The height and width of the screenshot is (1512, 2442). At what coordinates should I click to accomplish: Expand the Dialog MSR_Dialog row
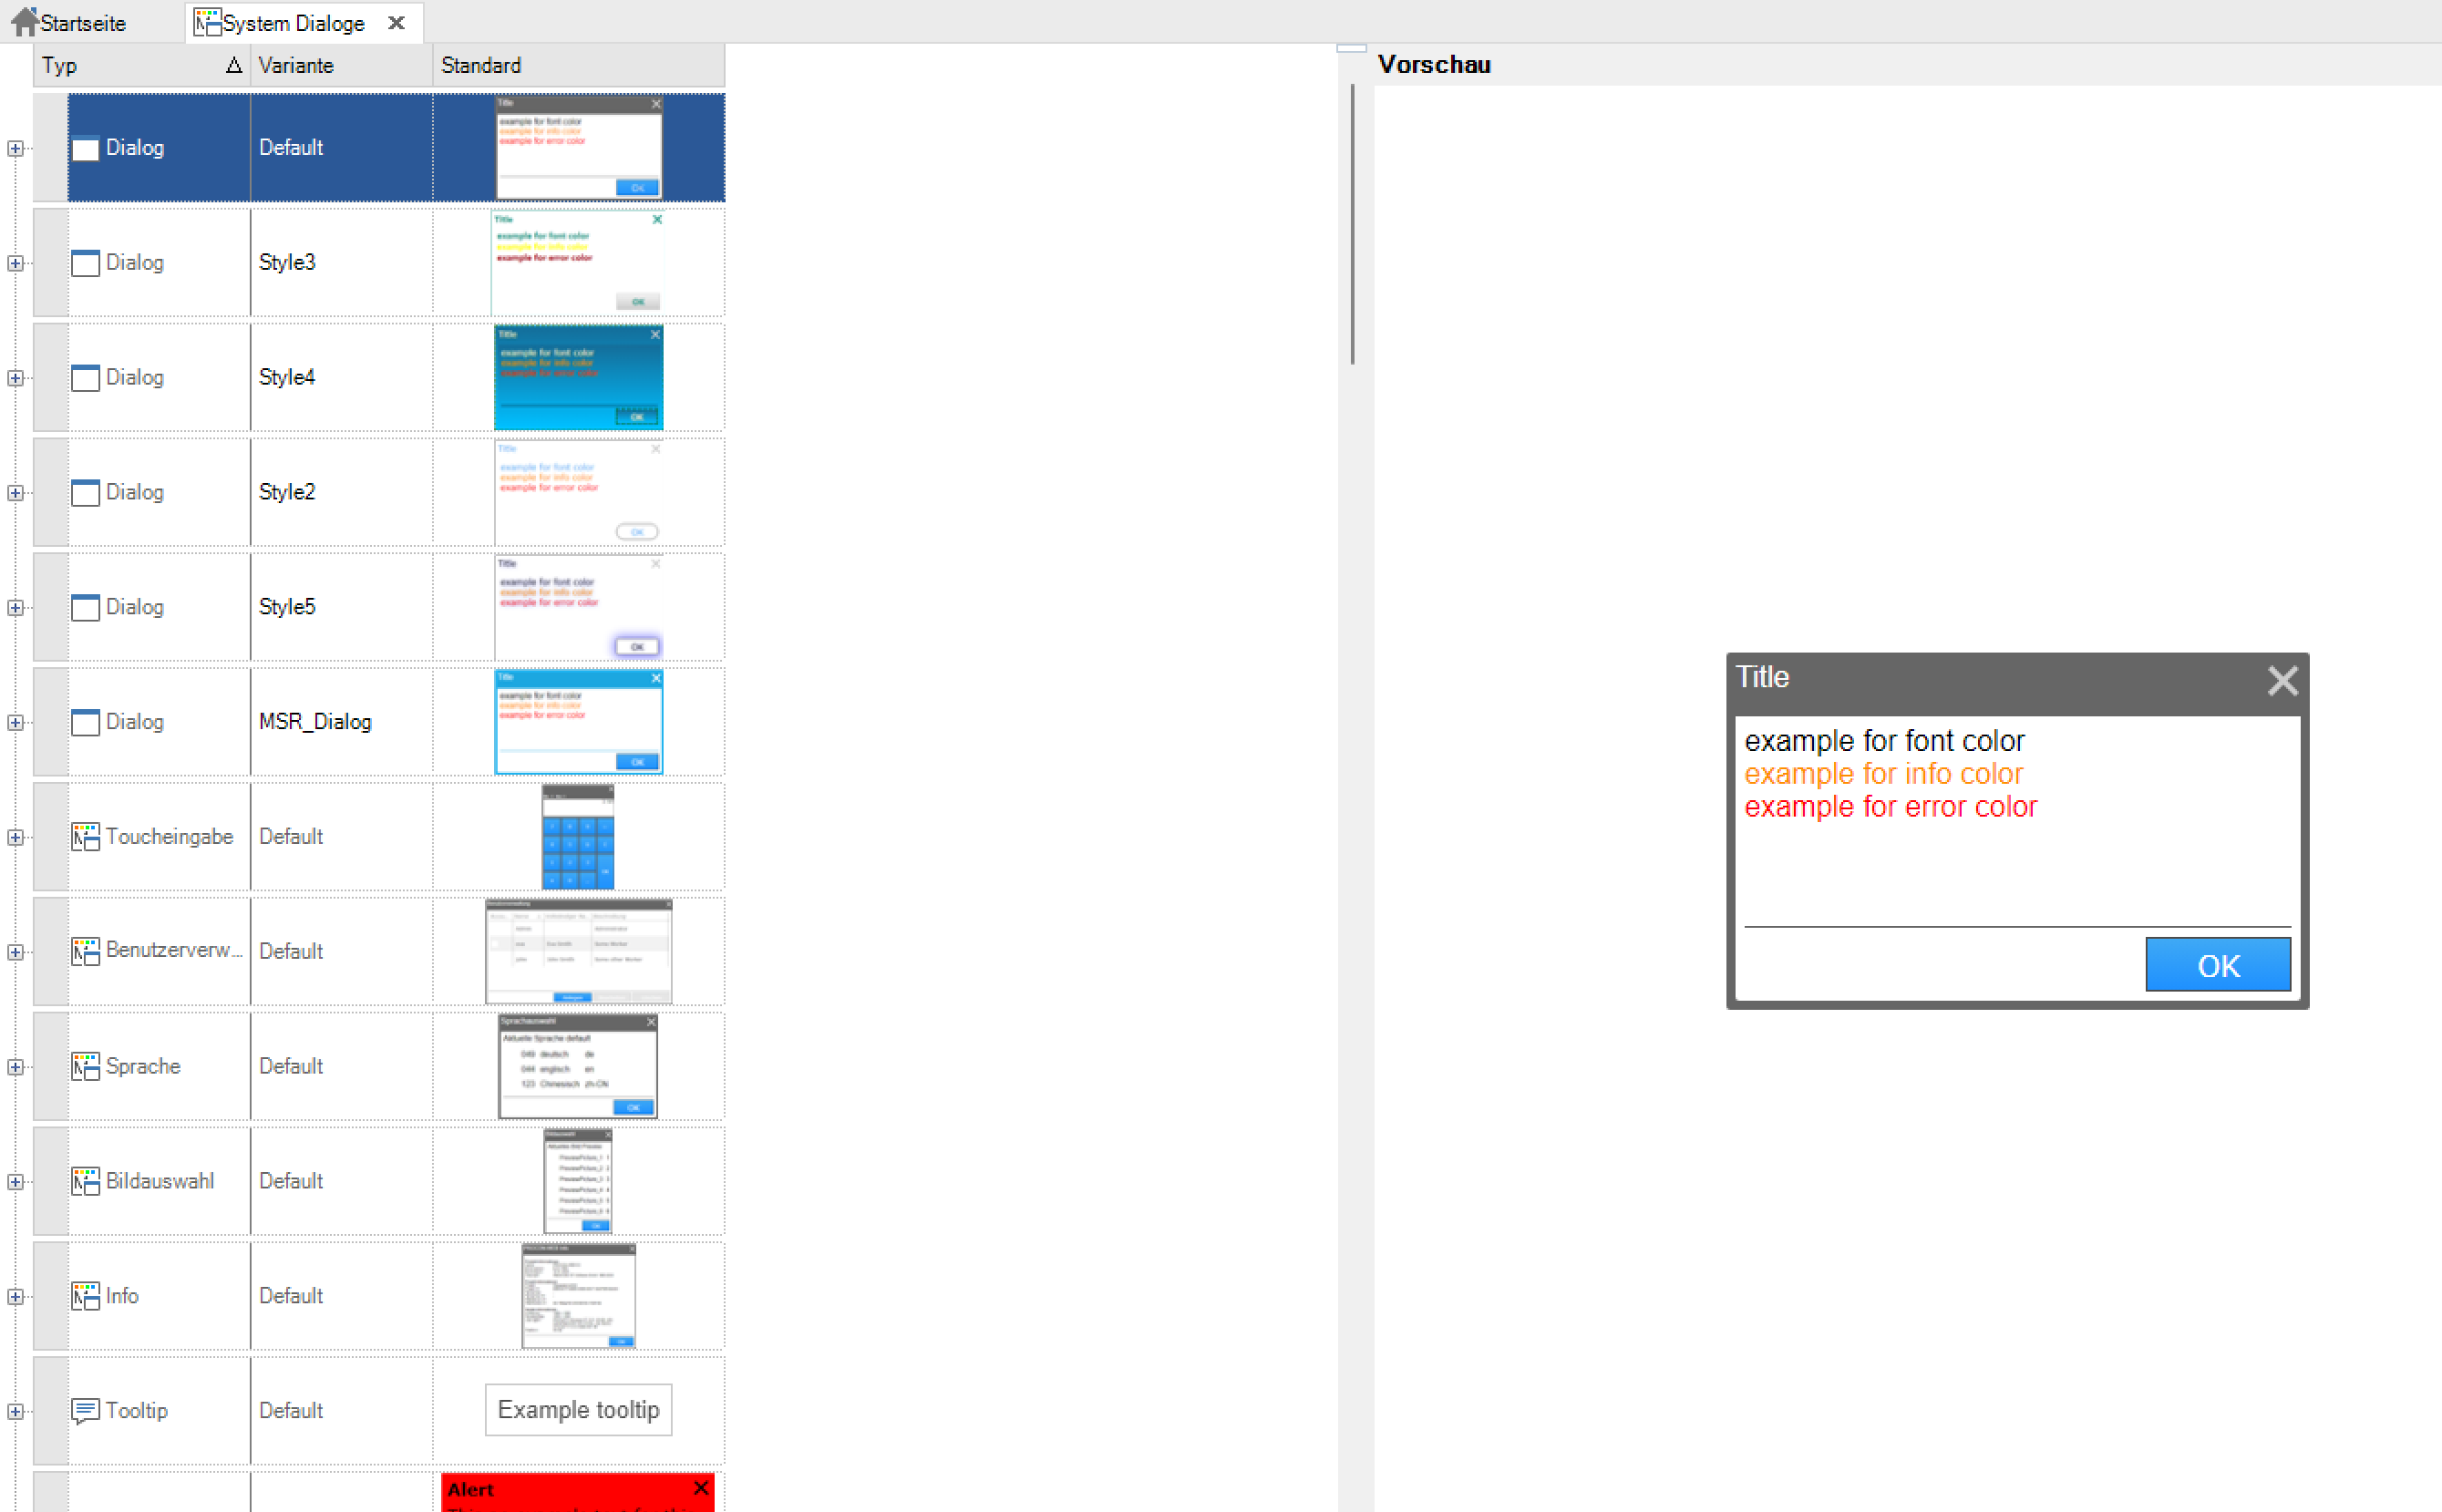pos(15,722)
